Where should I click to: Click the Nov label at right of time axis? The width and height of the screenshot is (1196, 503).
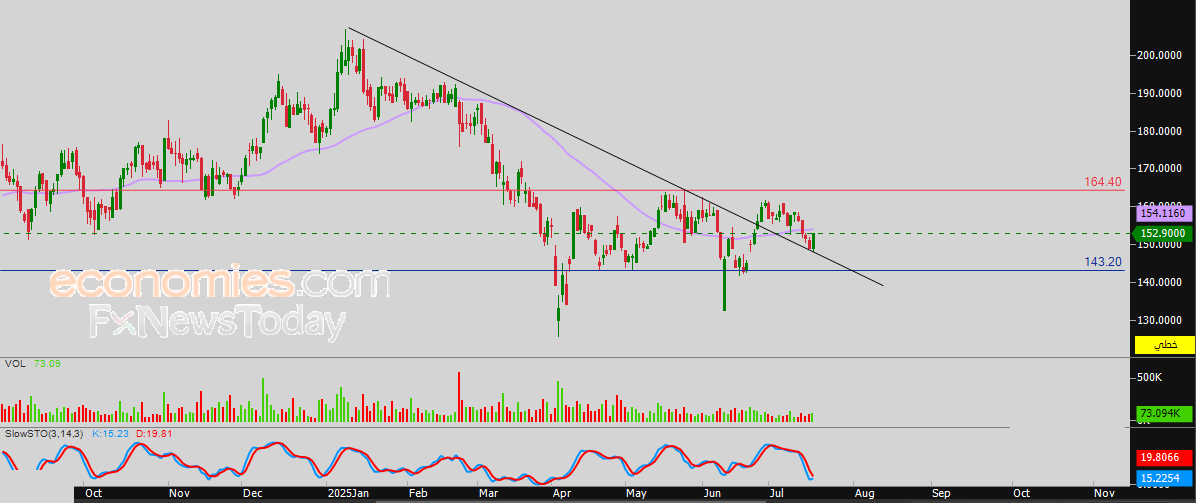coord(1102,493)
